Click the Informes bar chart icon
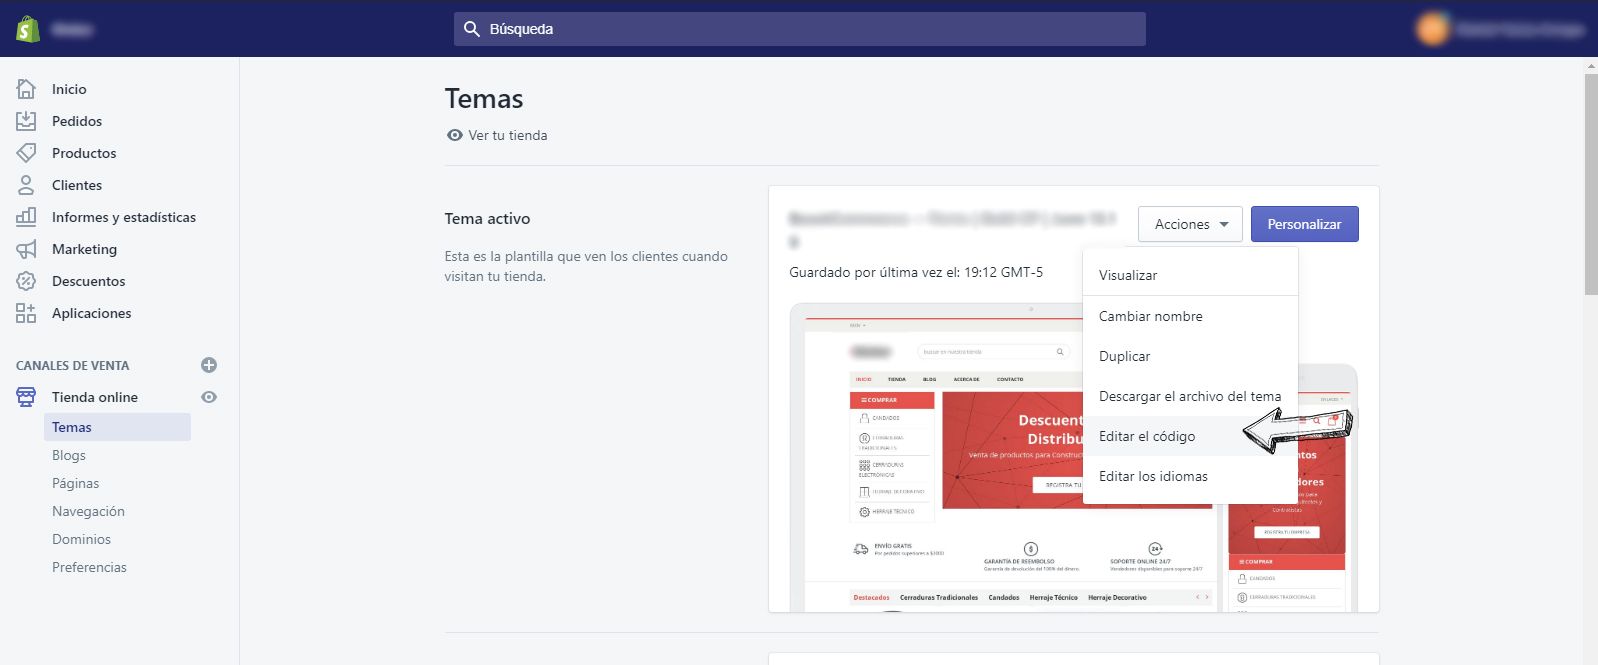This screenshot has width=1598, height=665. [x=26, y=217]
